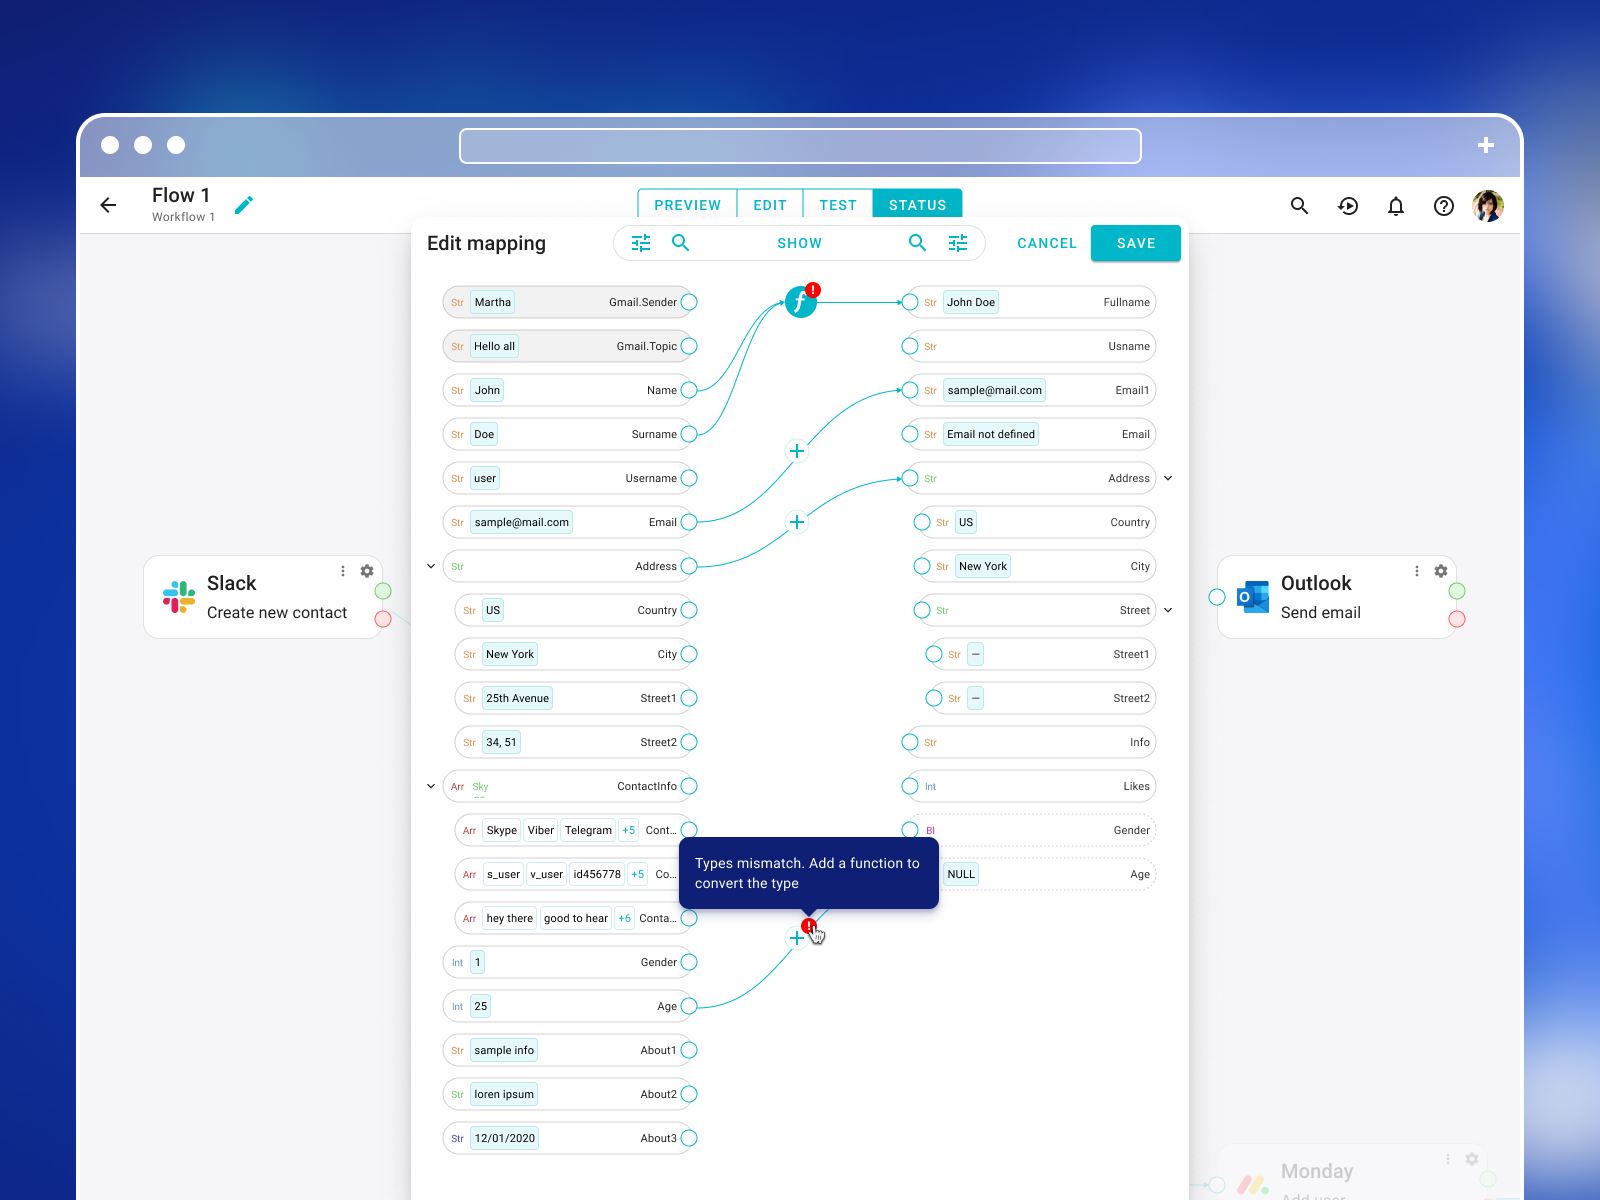Toggle the output port on the Slack node

tap(383, 591)
